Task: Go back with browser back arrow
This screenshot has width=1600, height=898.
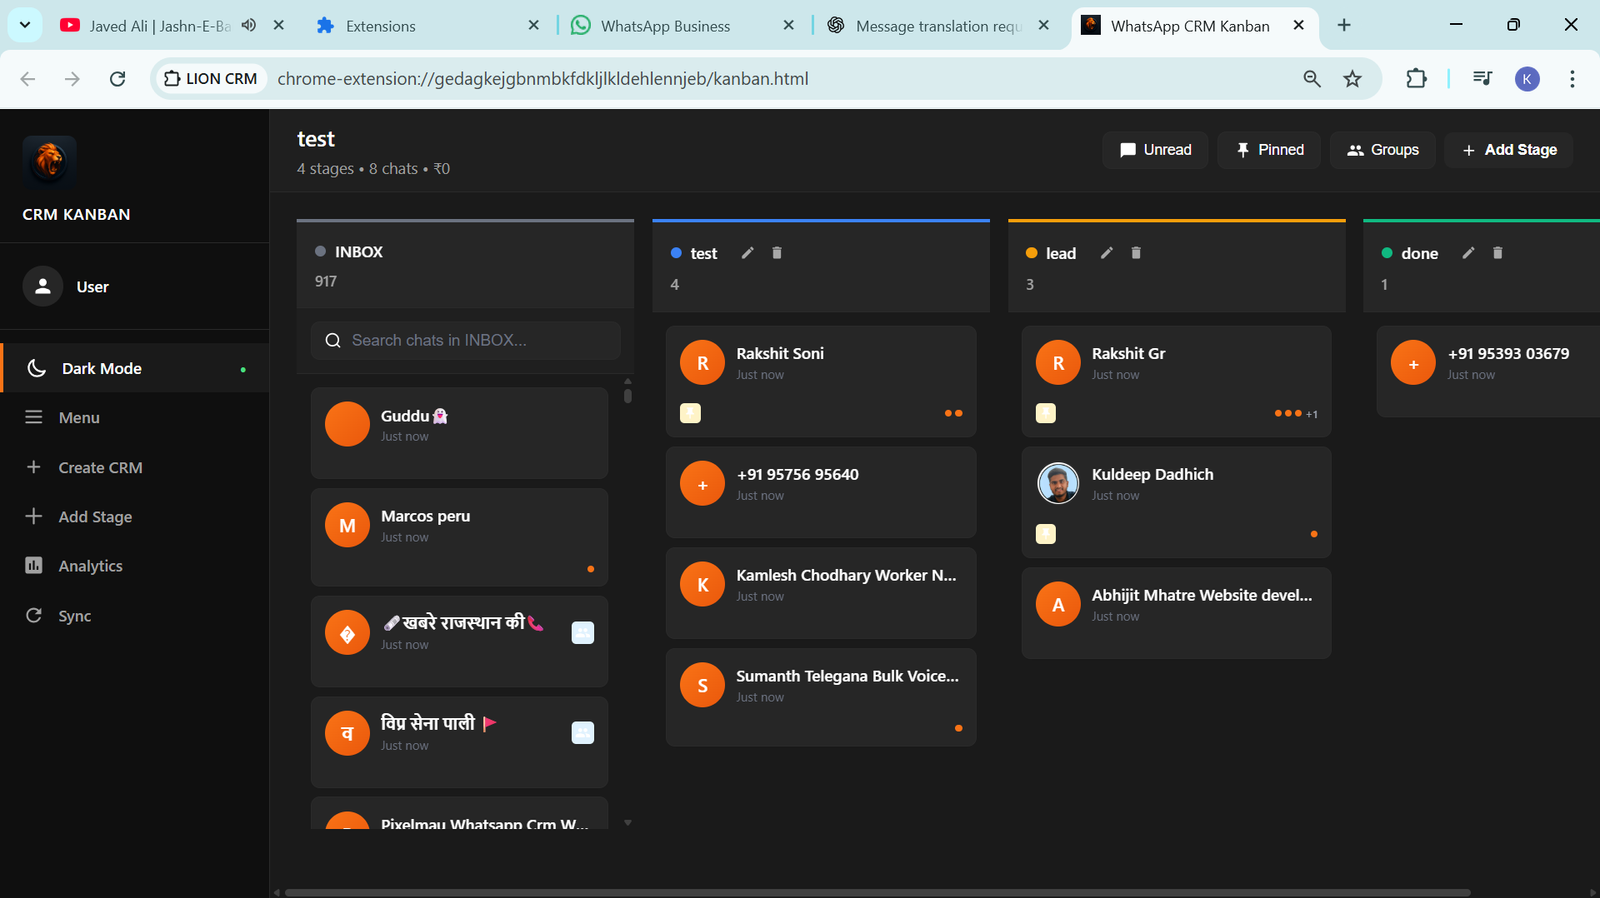Action: 28,78
